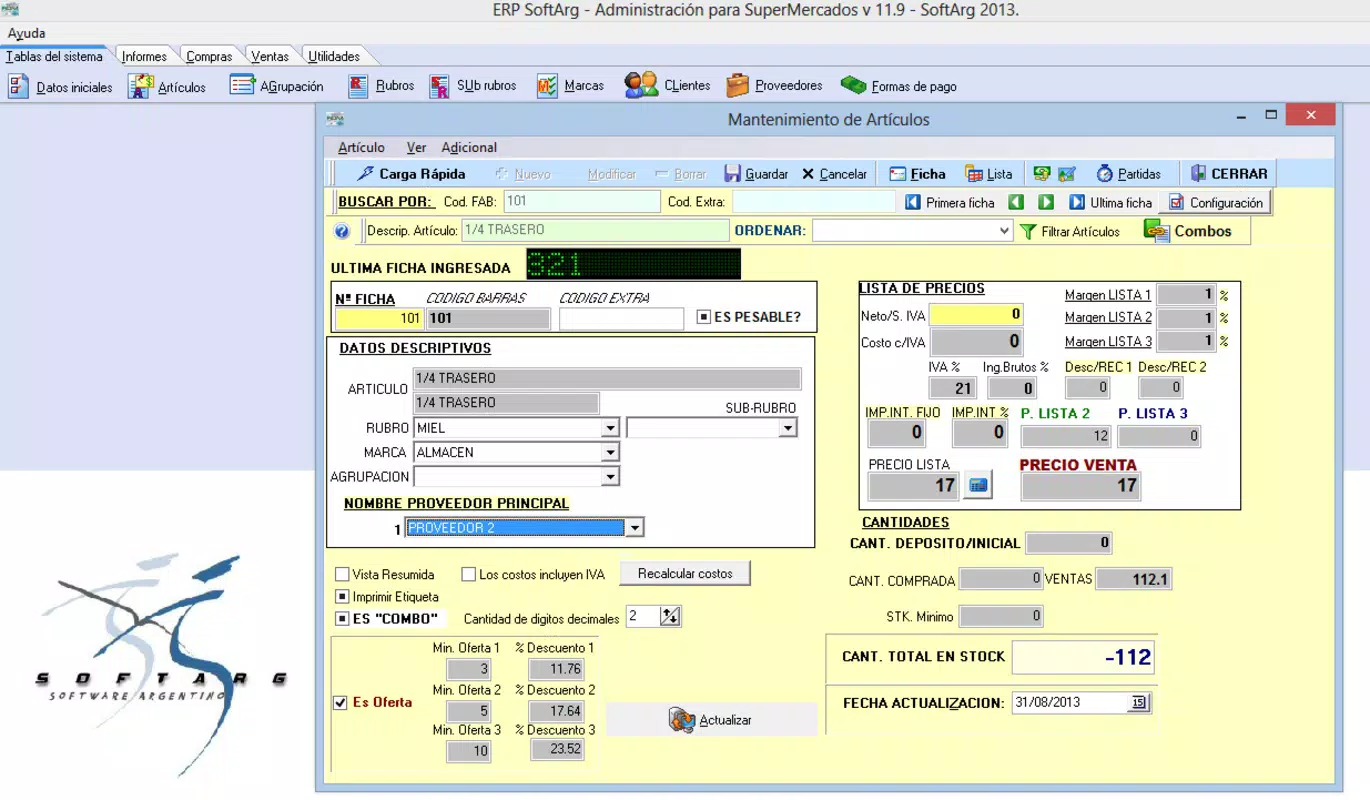Image resolution: width=1370 pixels, height=800 pixels.
Task: Open the SUB-RUBRO dropdown
Action: [x=788, y=429]
